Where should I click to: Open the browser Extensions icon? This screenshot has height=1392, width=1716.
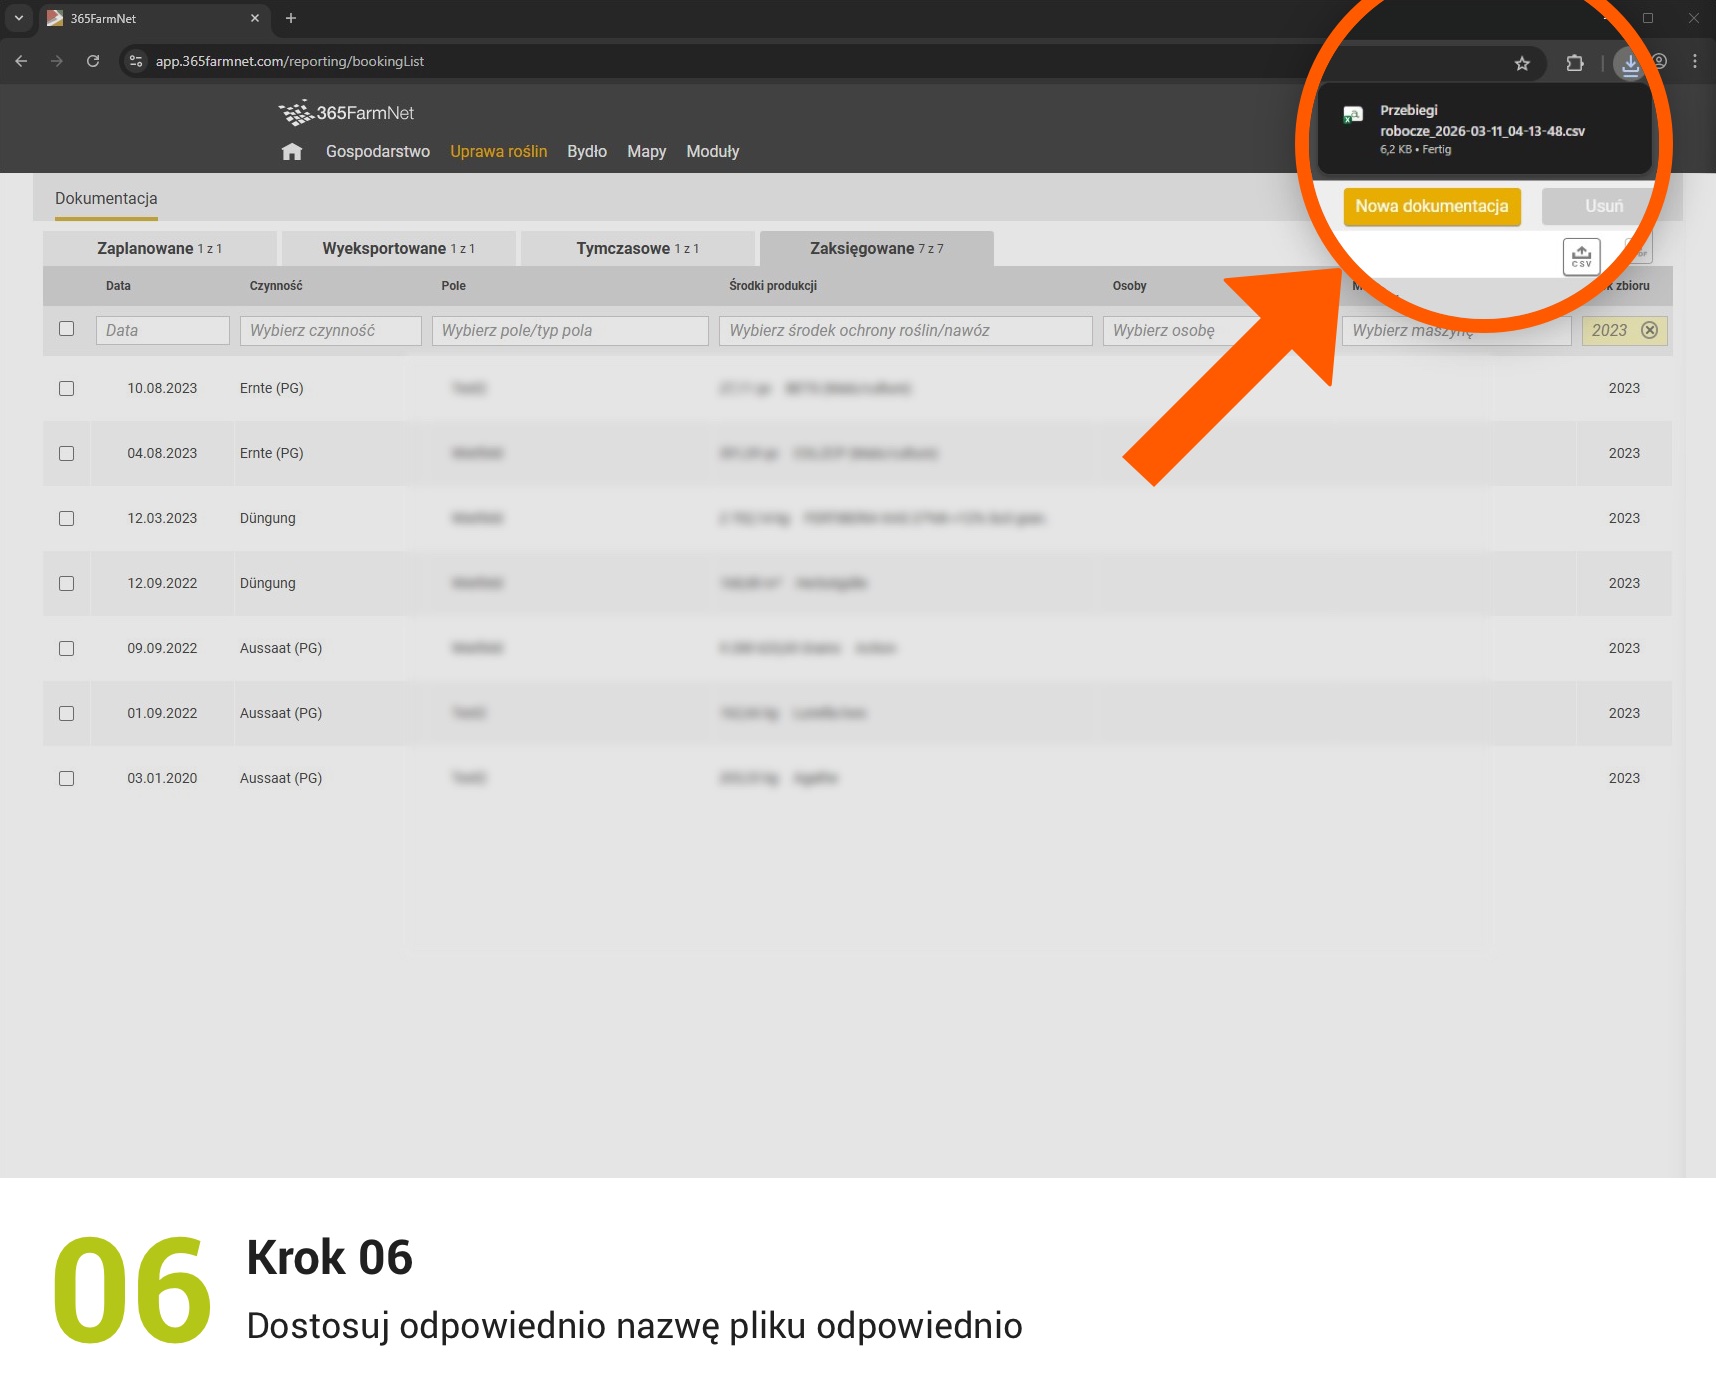click(x=1575, y=62)
